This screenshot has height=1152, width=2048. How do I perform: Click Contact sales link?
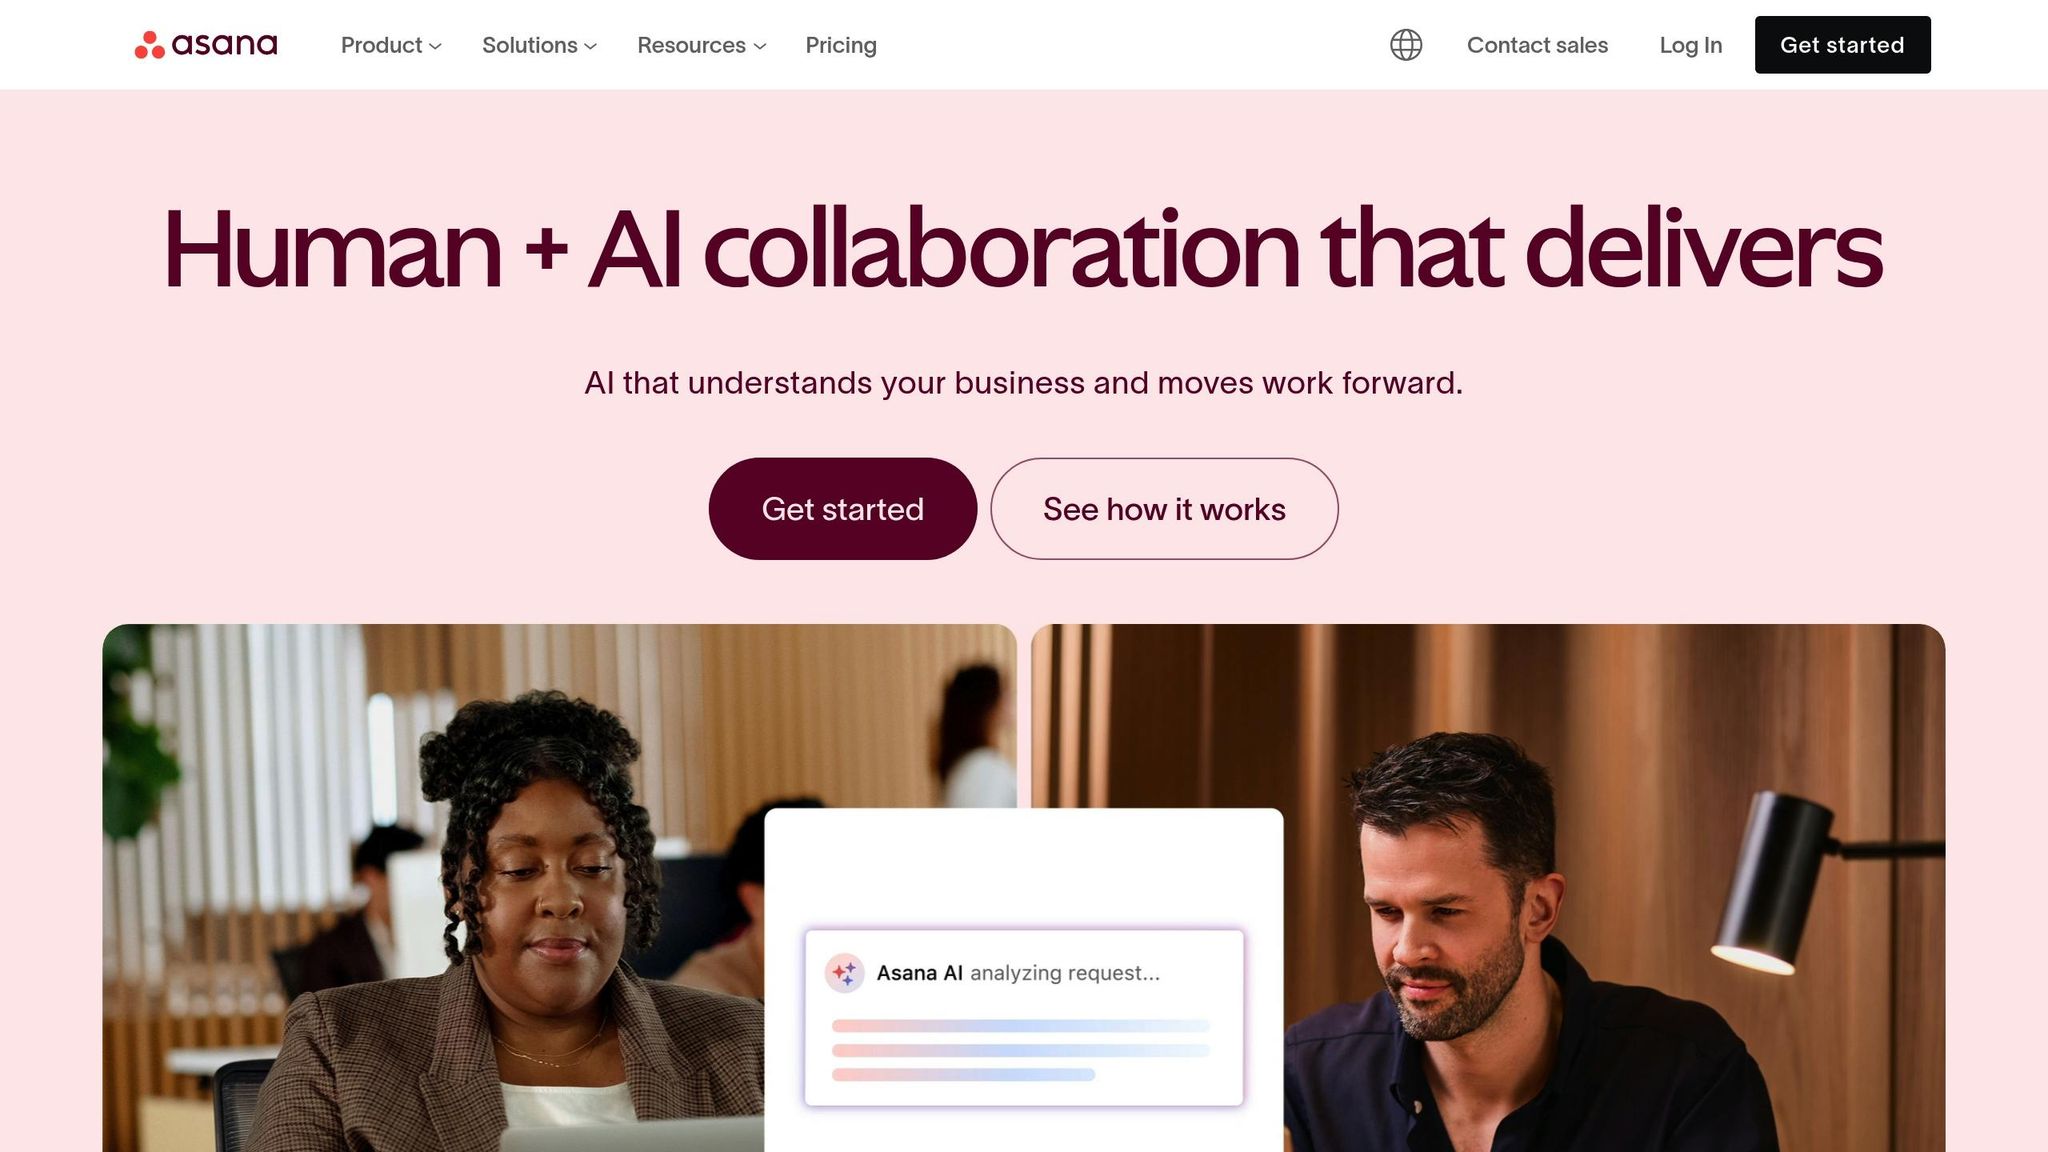[x=1537, y=45]
